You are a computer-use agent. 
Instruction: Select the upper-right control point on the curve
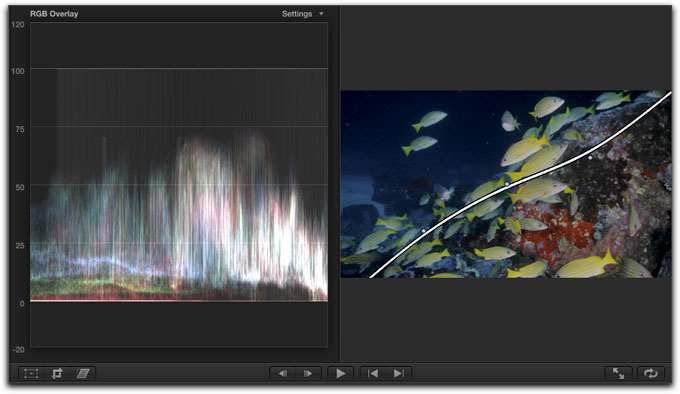590,158
